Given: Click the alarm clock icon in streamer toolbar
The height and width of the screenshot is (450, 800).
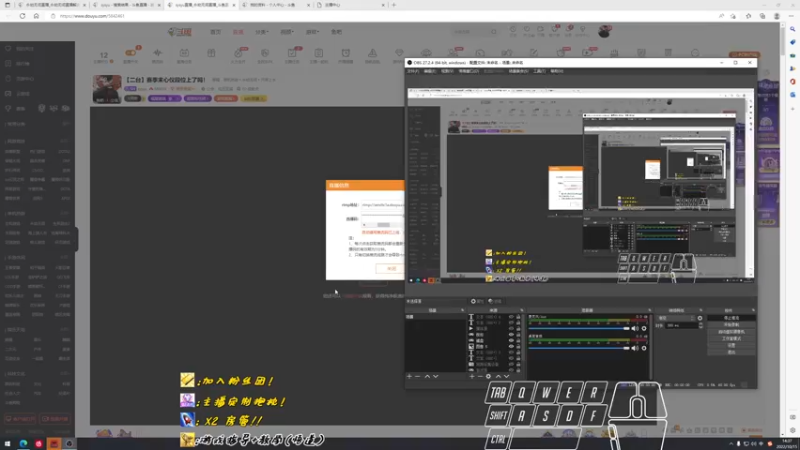Looking at the screenshot, I should [x=345, y=53].
